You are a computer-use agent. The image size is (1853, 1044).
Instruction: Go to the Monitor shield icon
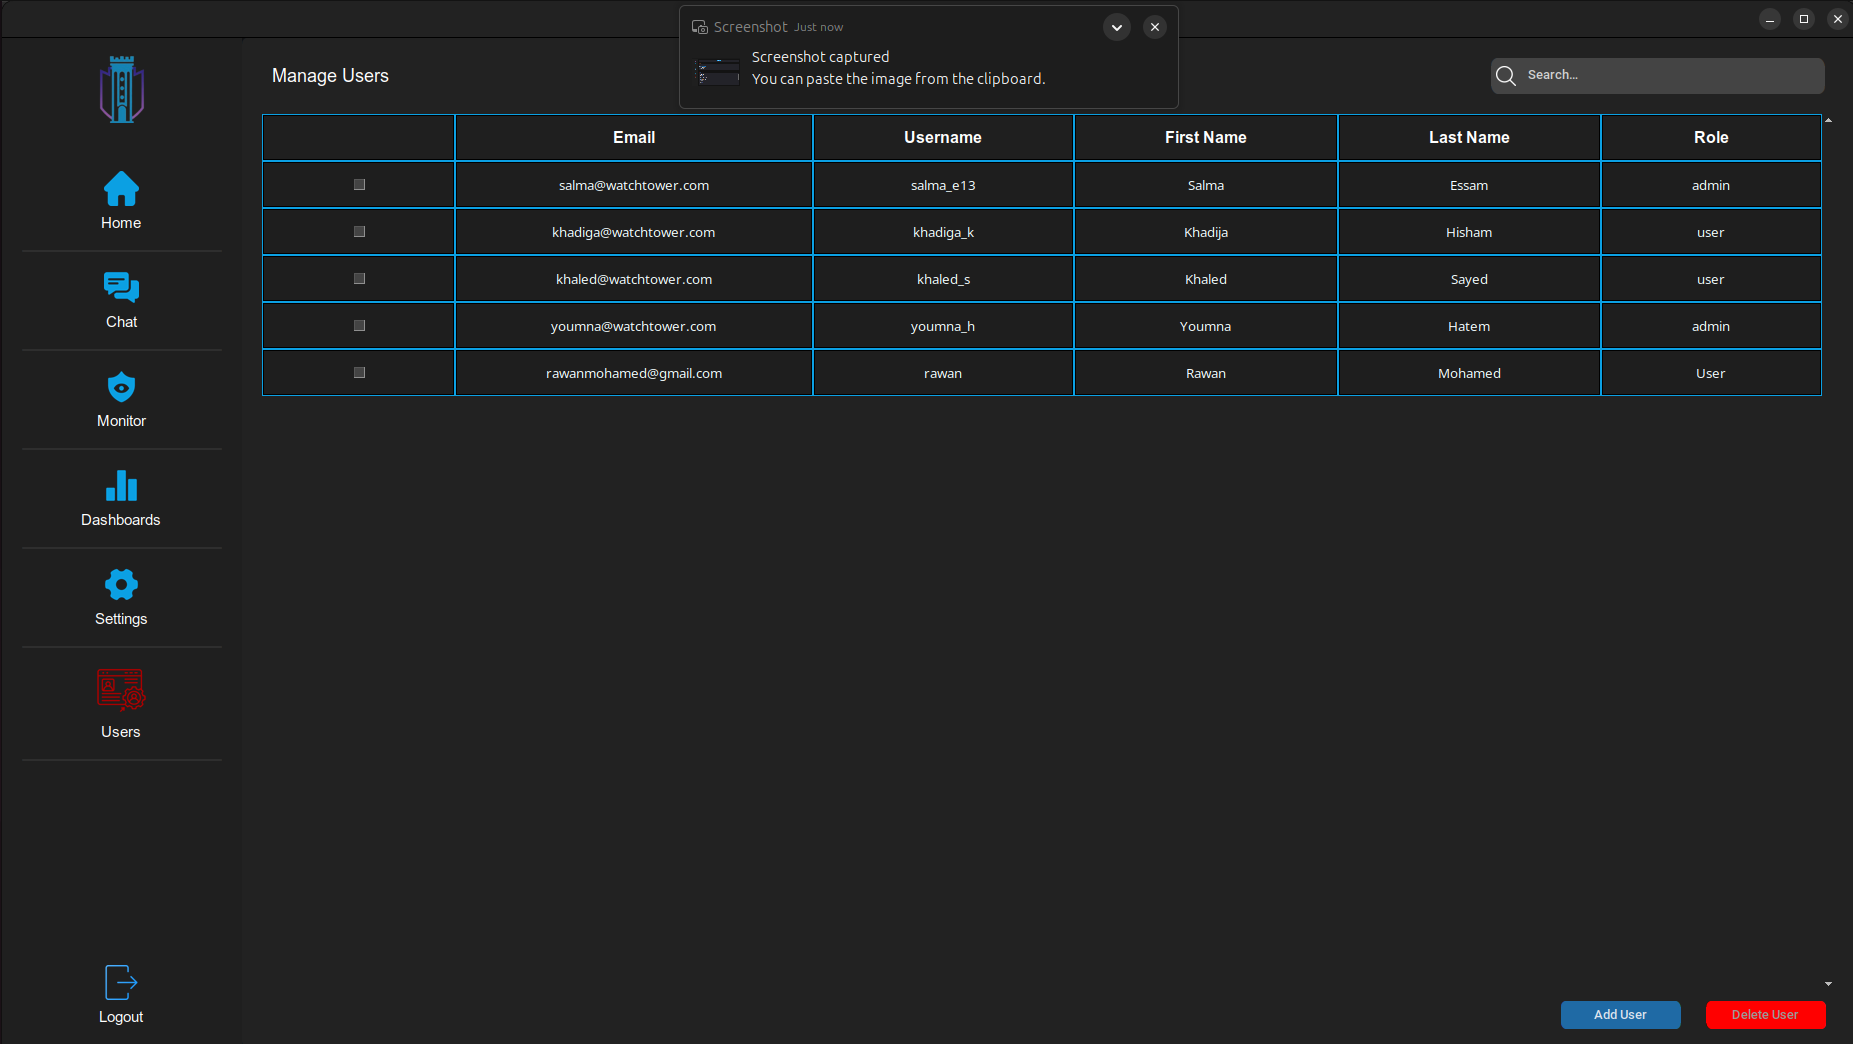[121, 386]
